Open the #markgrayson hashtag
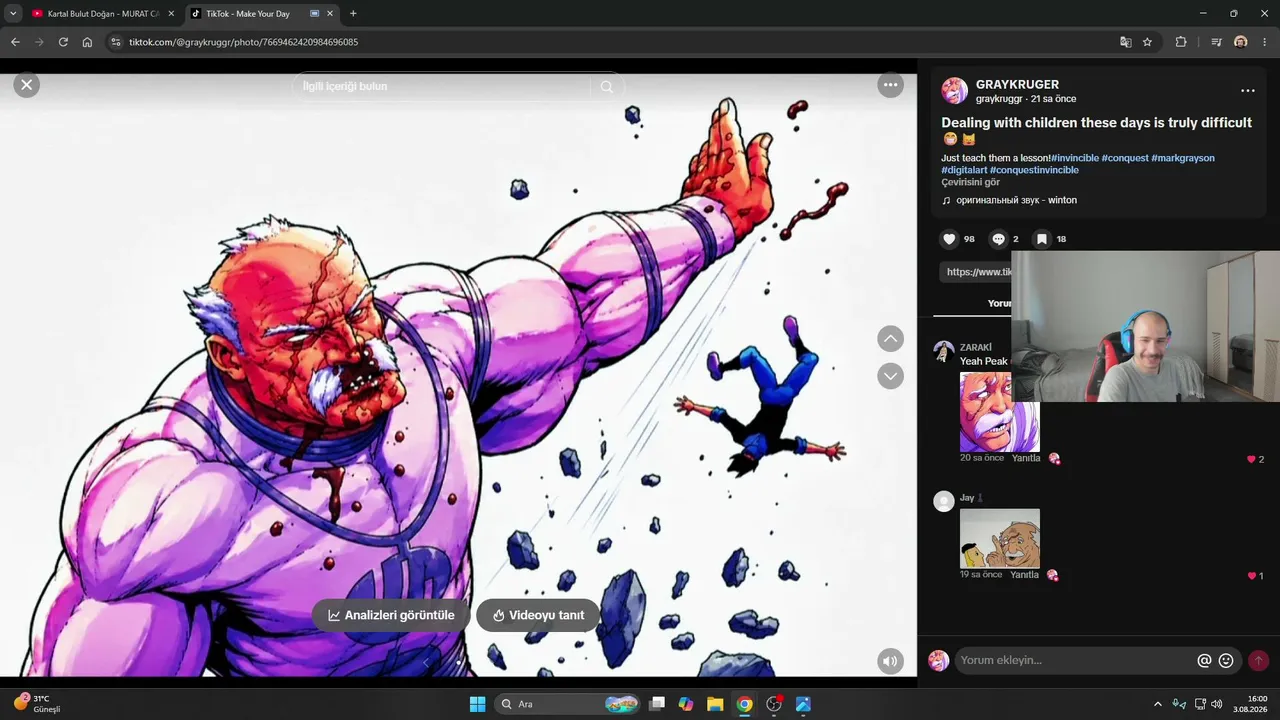 tap(1183, 158)
